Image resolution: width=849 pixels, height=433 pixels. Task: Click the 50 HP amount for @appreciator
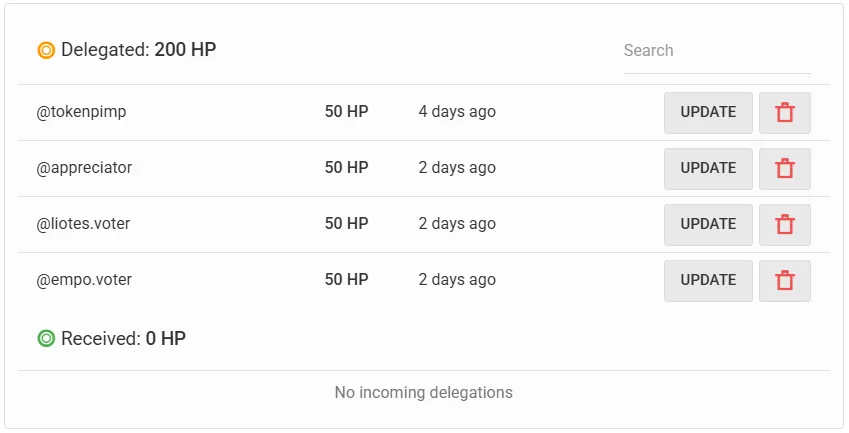347,168
